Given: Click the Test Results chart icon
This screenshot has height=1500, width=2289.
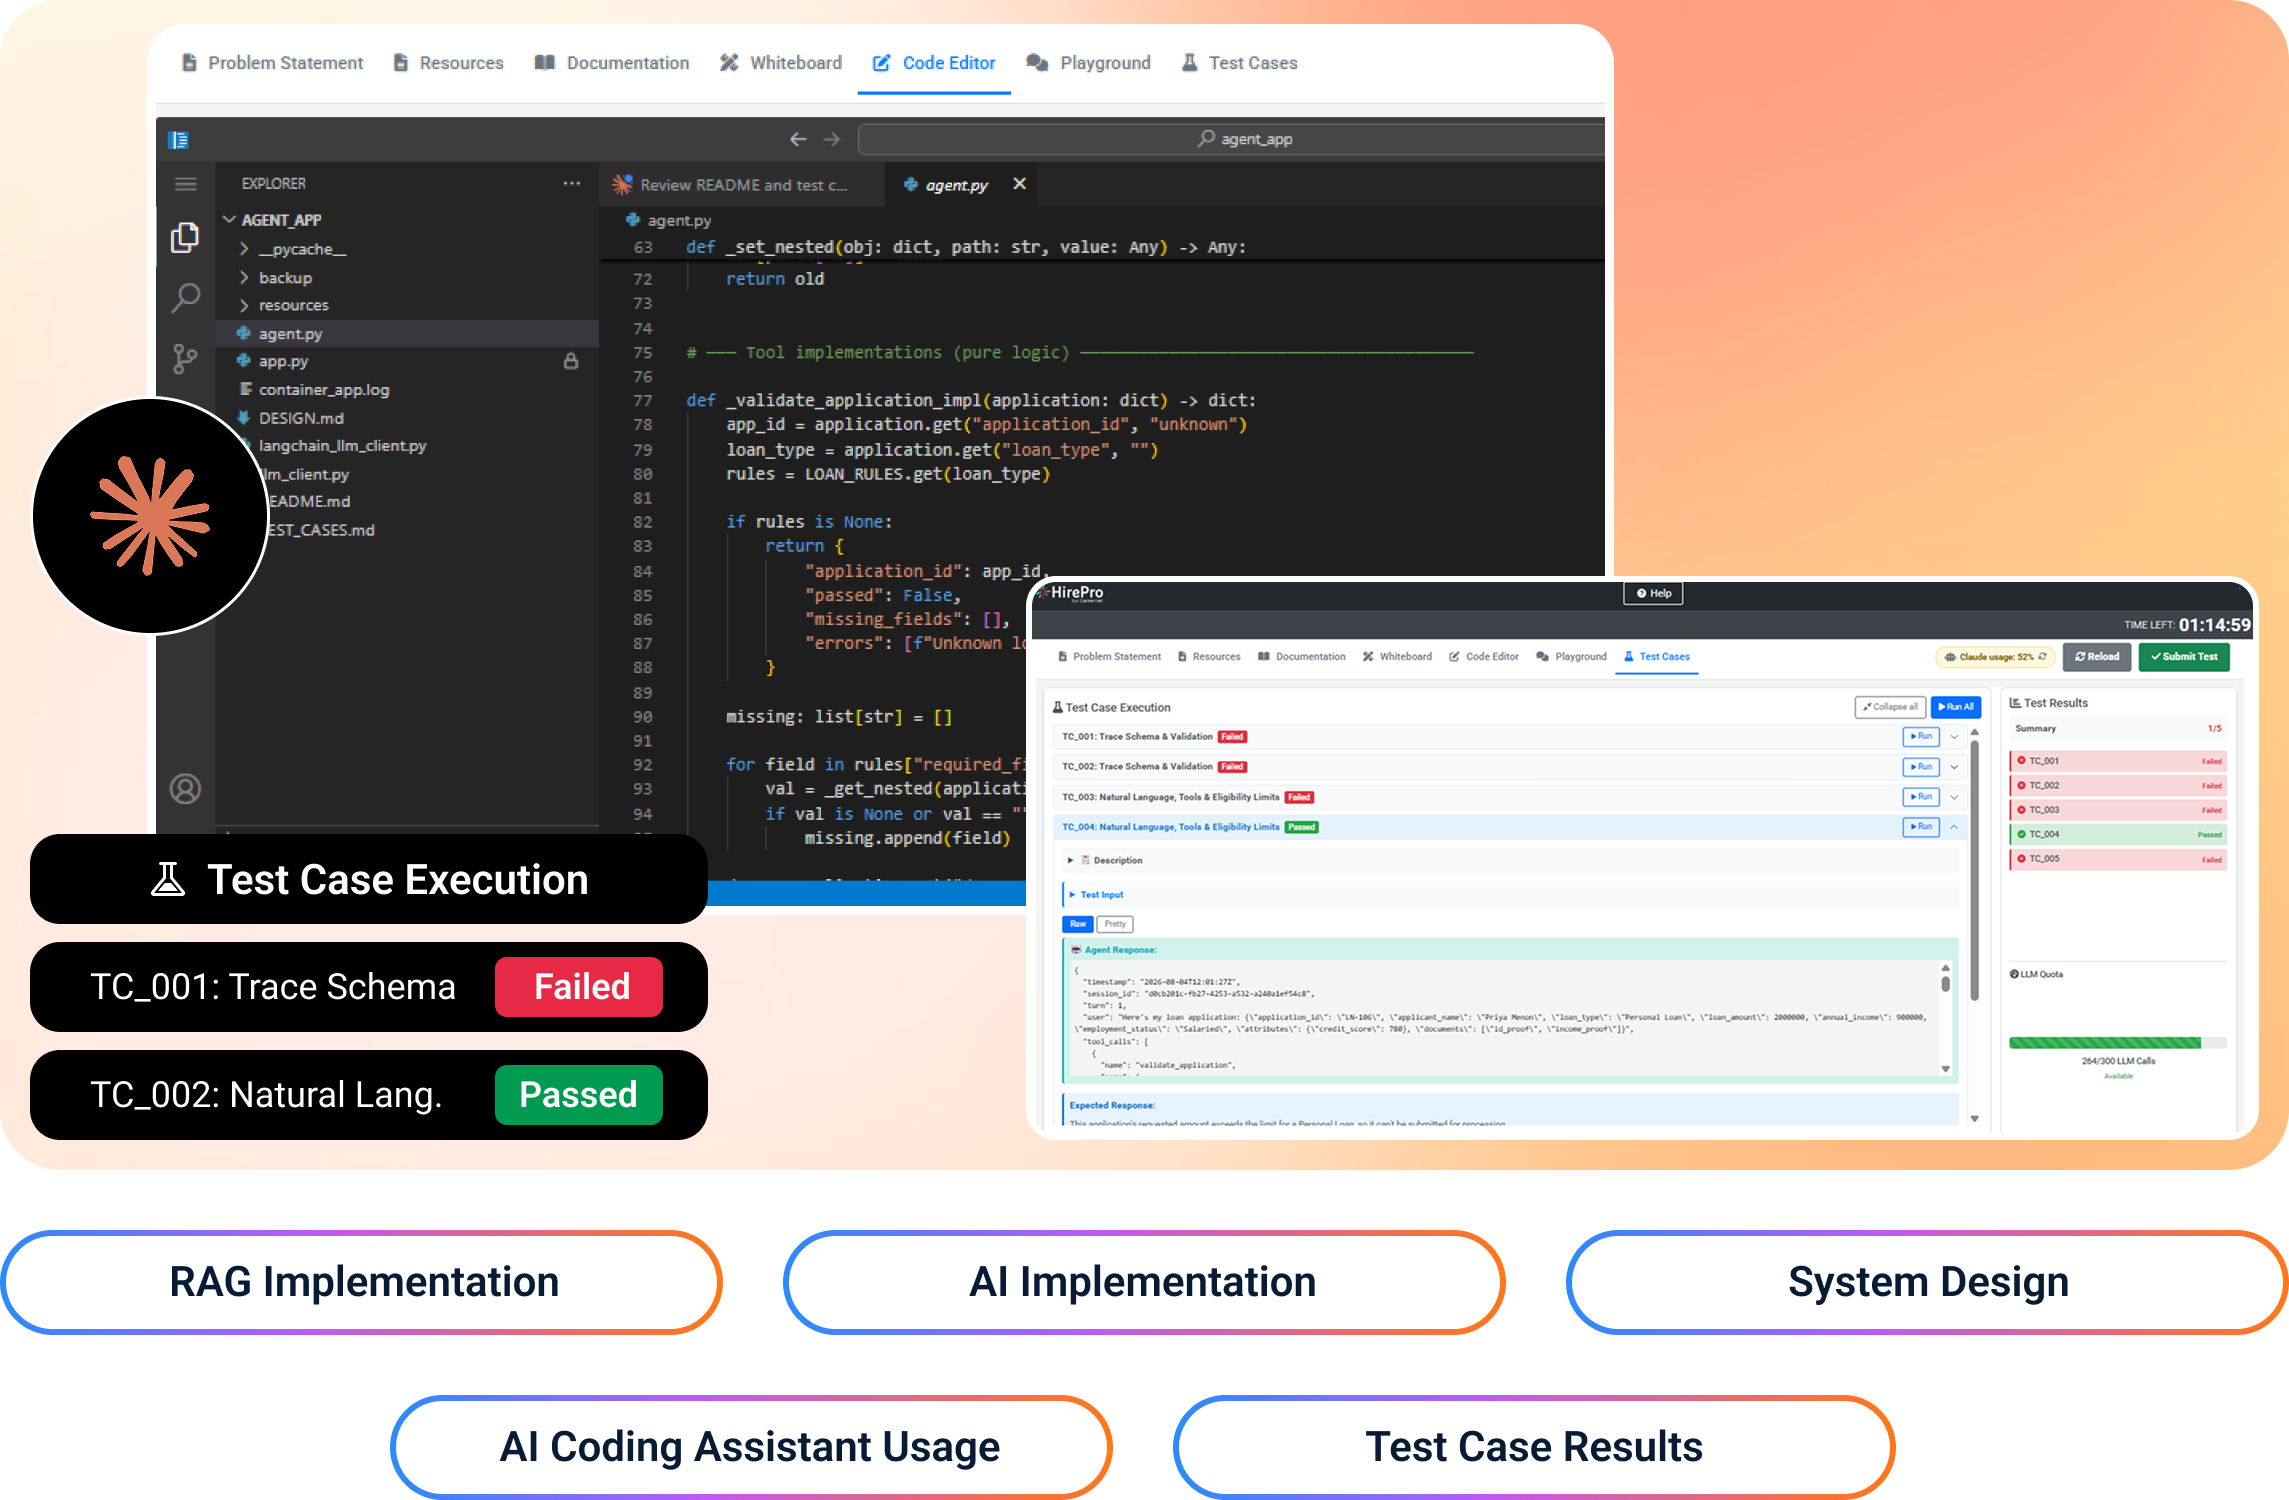Looking at the screenshot, I should (2015, 703).
